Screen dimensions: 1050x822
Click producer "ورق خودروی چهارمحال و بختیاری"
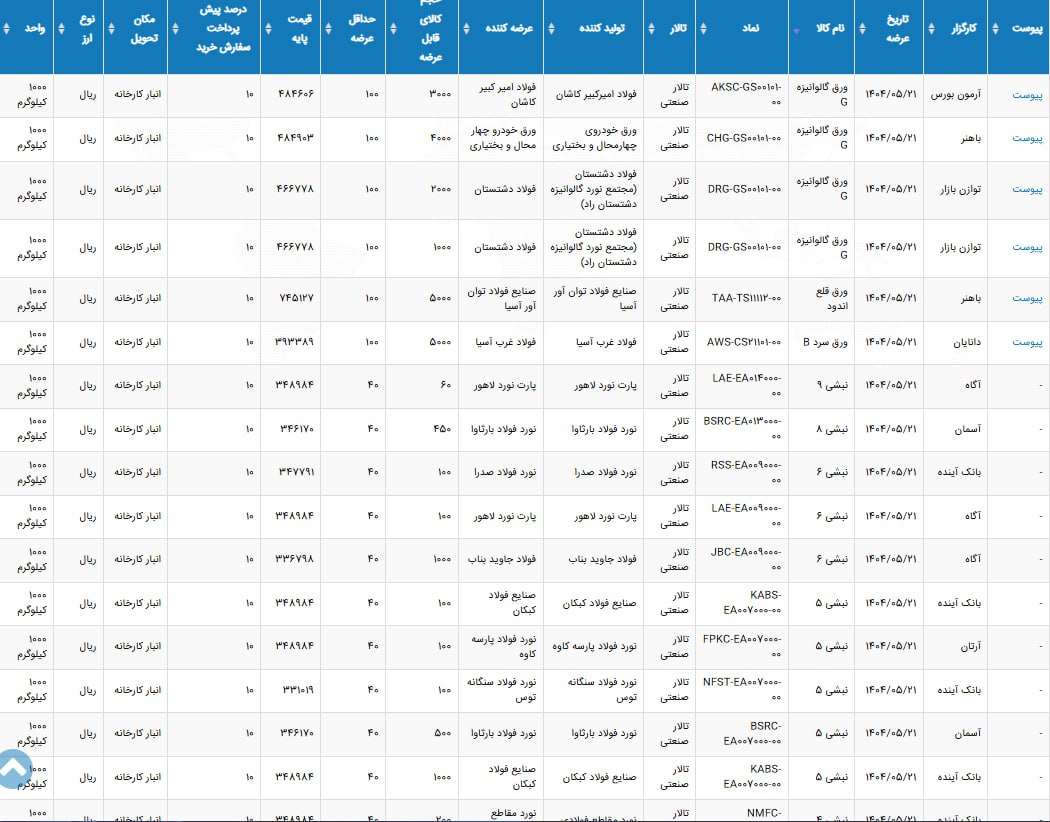coord(594,138)
